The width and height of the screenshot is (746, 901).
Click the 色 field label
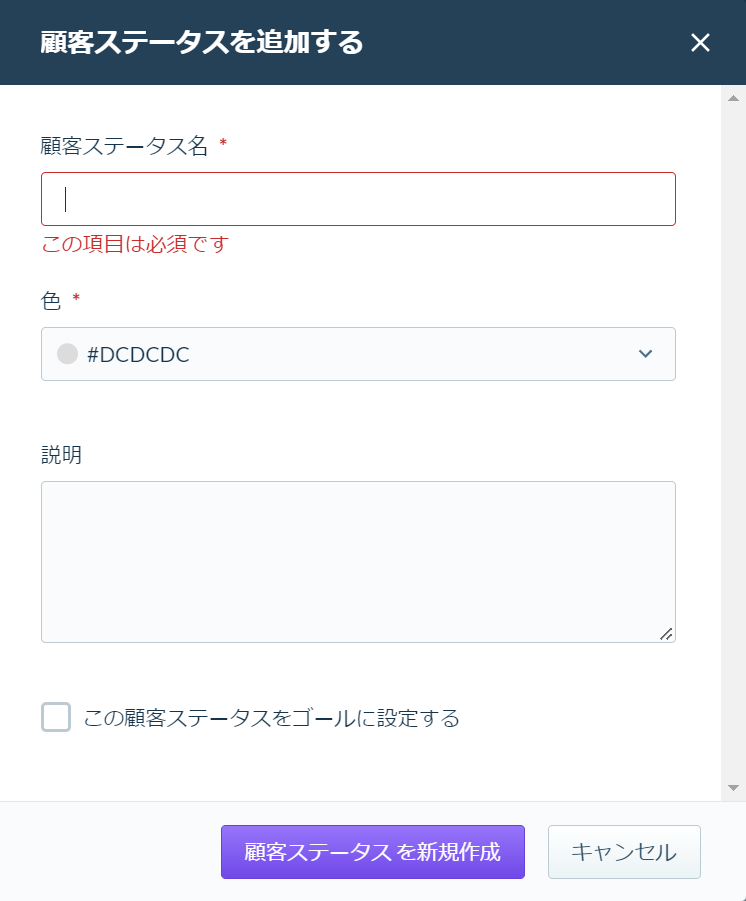click(51, 301)
